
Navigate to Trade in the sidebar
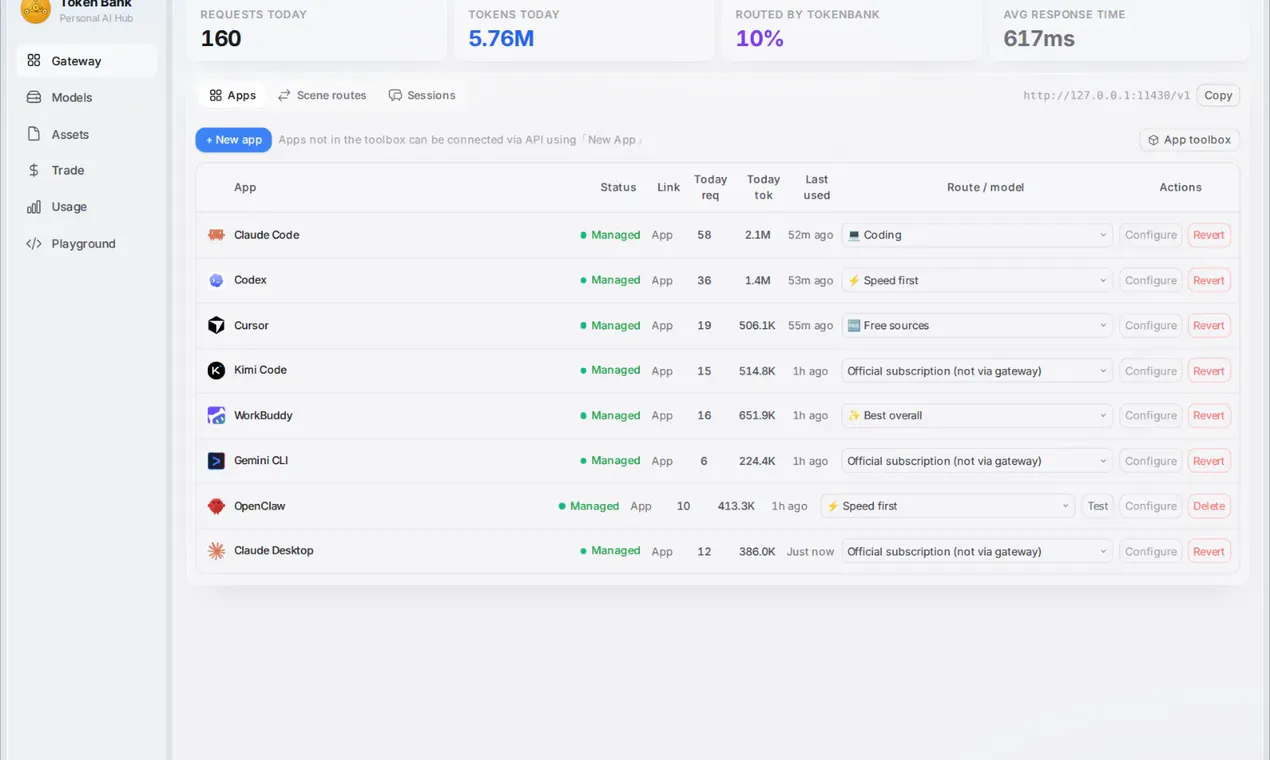click(87, 170)
